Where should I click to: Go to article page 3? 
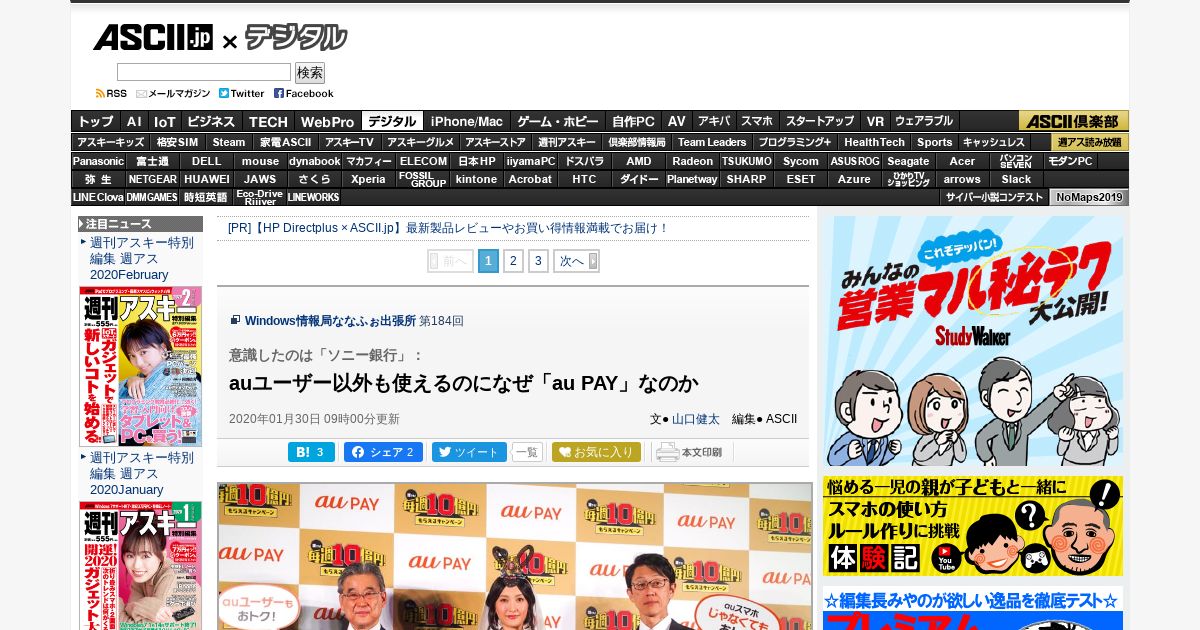pos(538,261)
